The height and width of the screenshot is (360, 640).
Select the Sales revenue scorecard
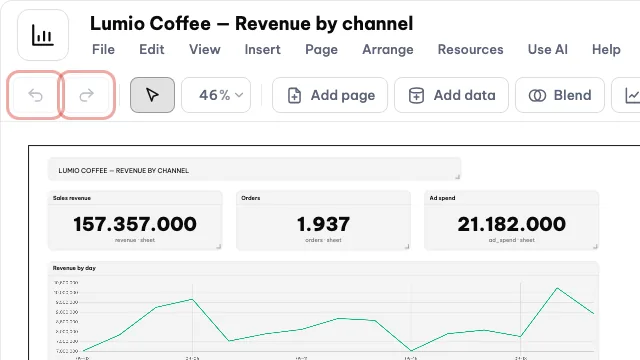(x=135, y=220)
